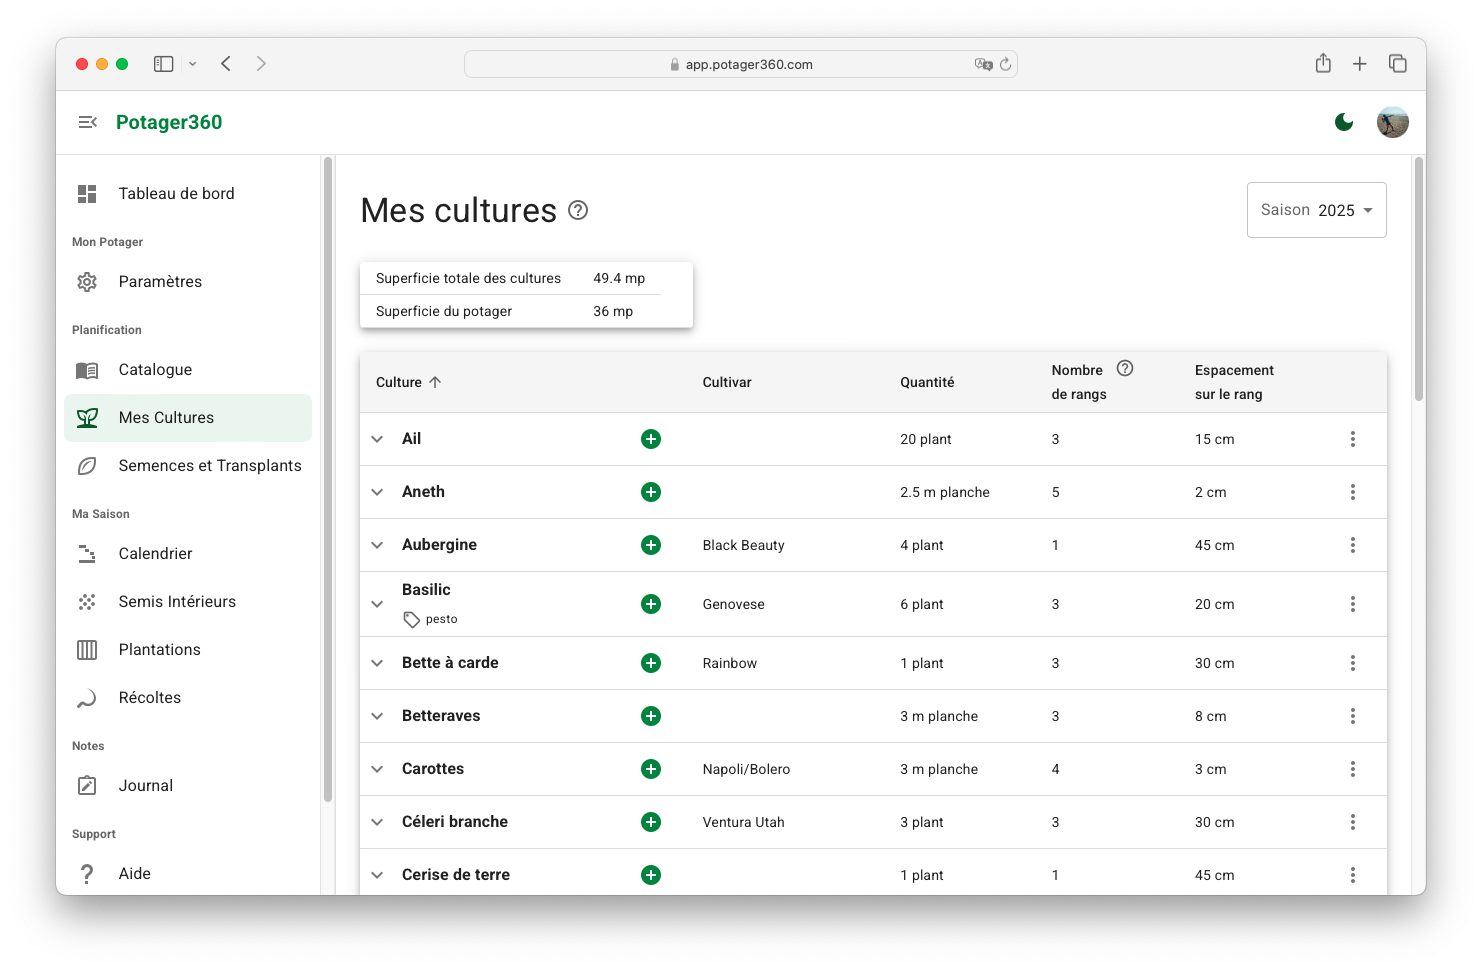Click the pesto tag icon under Basilic
Screen dimensions: 1482x969
pos(412,619)
